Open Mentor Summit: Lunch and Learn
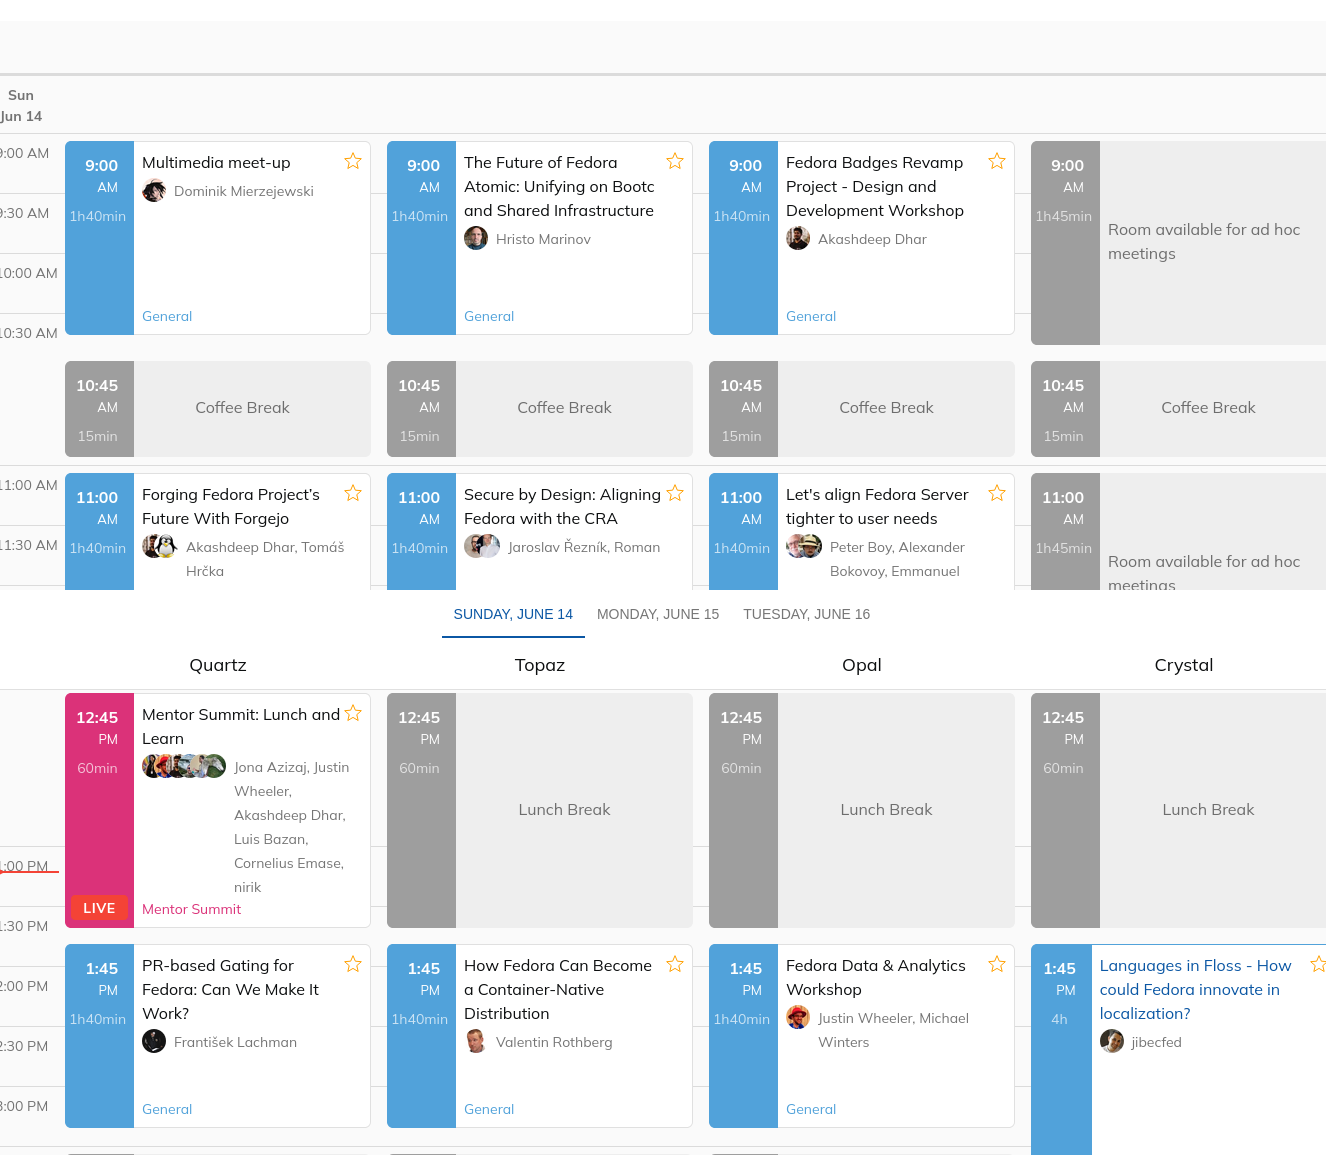The width and height of the screenshot is (1326, 1155). (241, 727)
